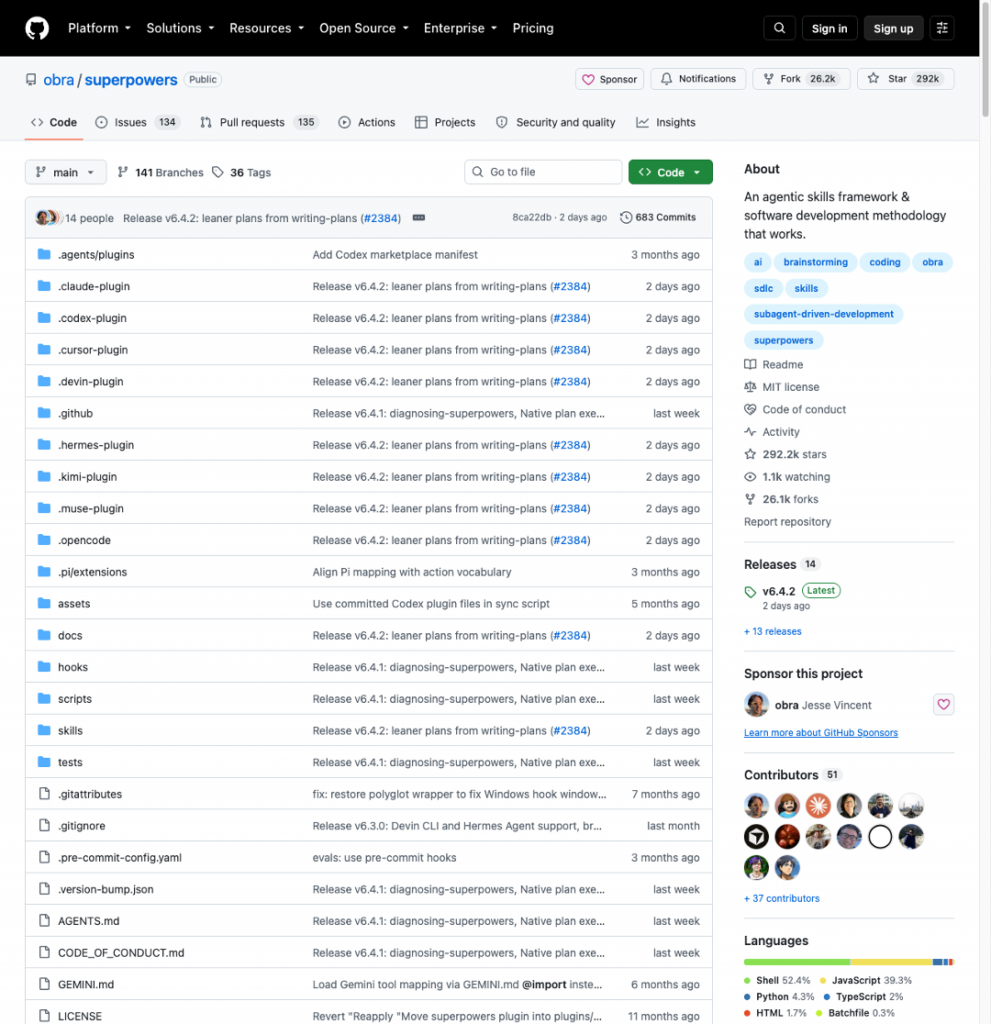Image resolution: width=991 pixels, height=1024 pixels.
Task: Switch to the Actions tab
Action: [x=366, y=122]
